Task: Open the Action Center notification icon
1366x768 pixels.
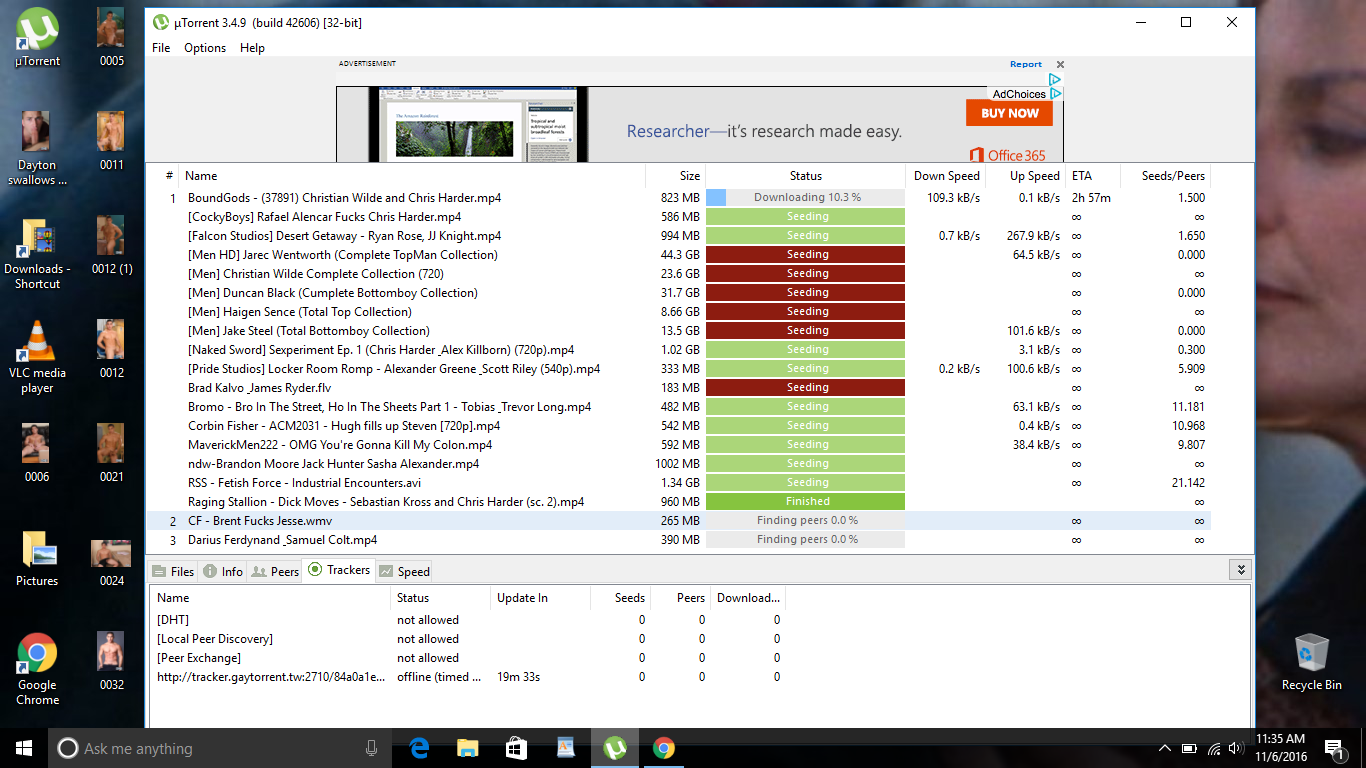Action: (1333, 748)
